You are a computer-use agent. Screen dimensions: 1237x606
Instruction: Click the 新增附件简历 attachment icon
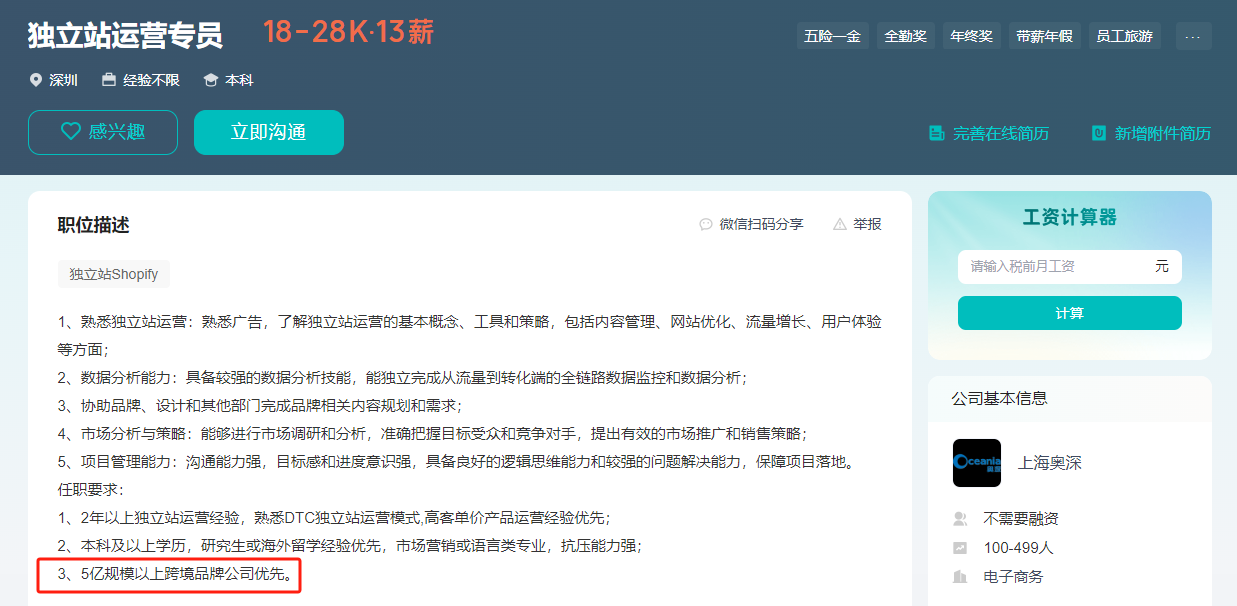pos(1098,133)
